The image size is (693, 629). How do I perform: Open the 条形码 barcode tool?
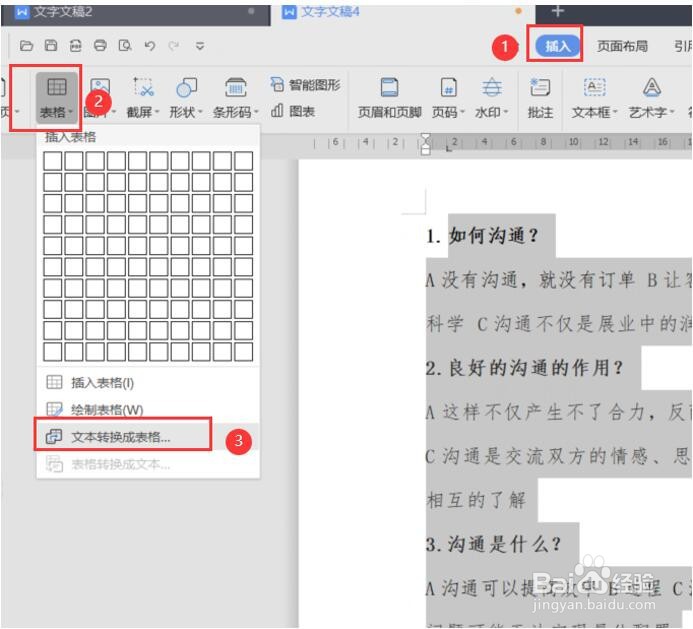236,98
